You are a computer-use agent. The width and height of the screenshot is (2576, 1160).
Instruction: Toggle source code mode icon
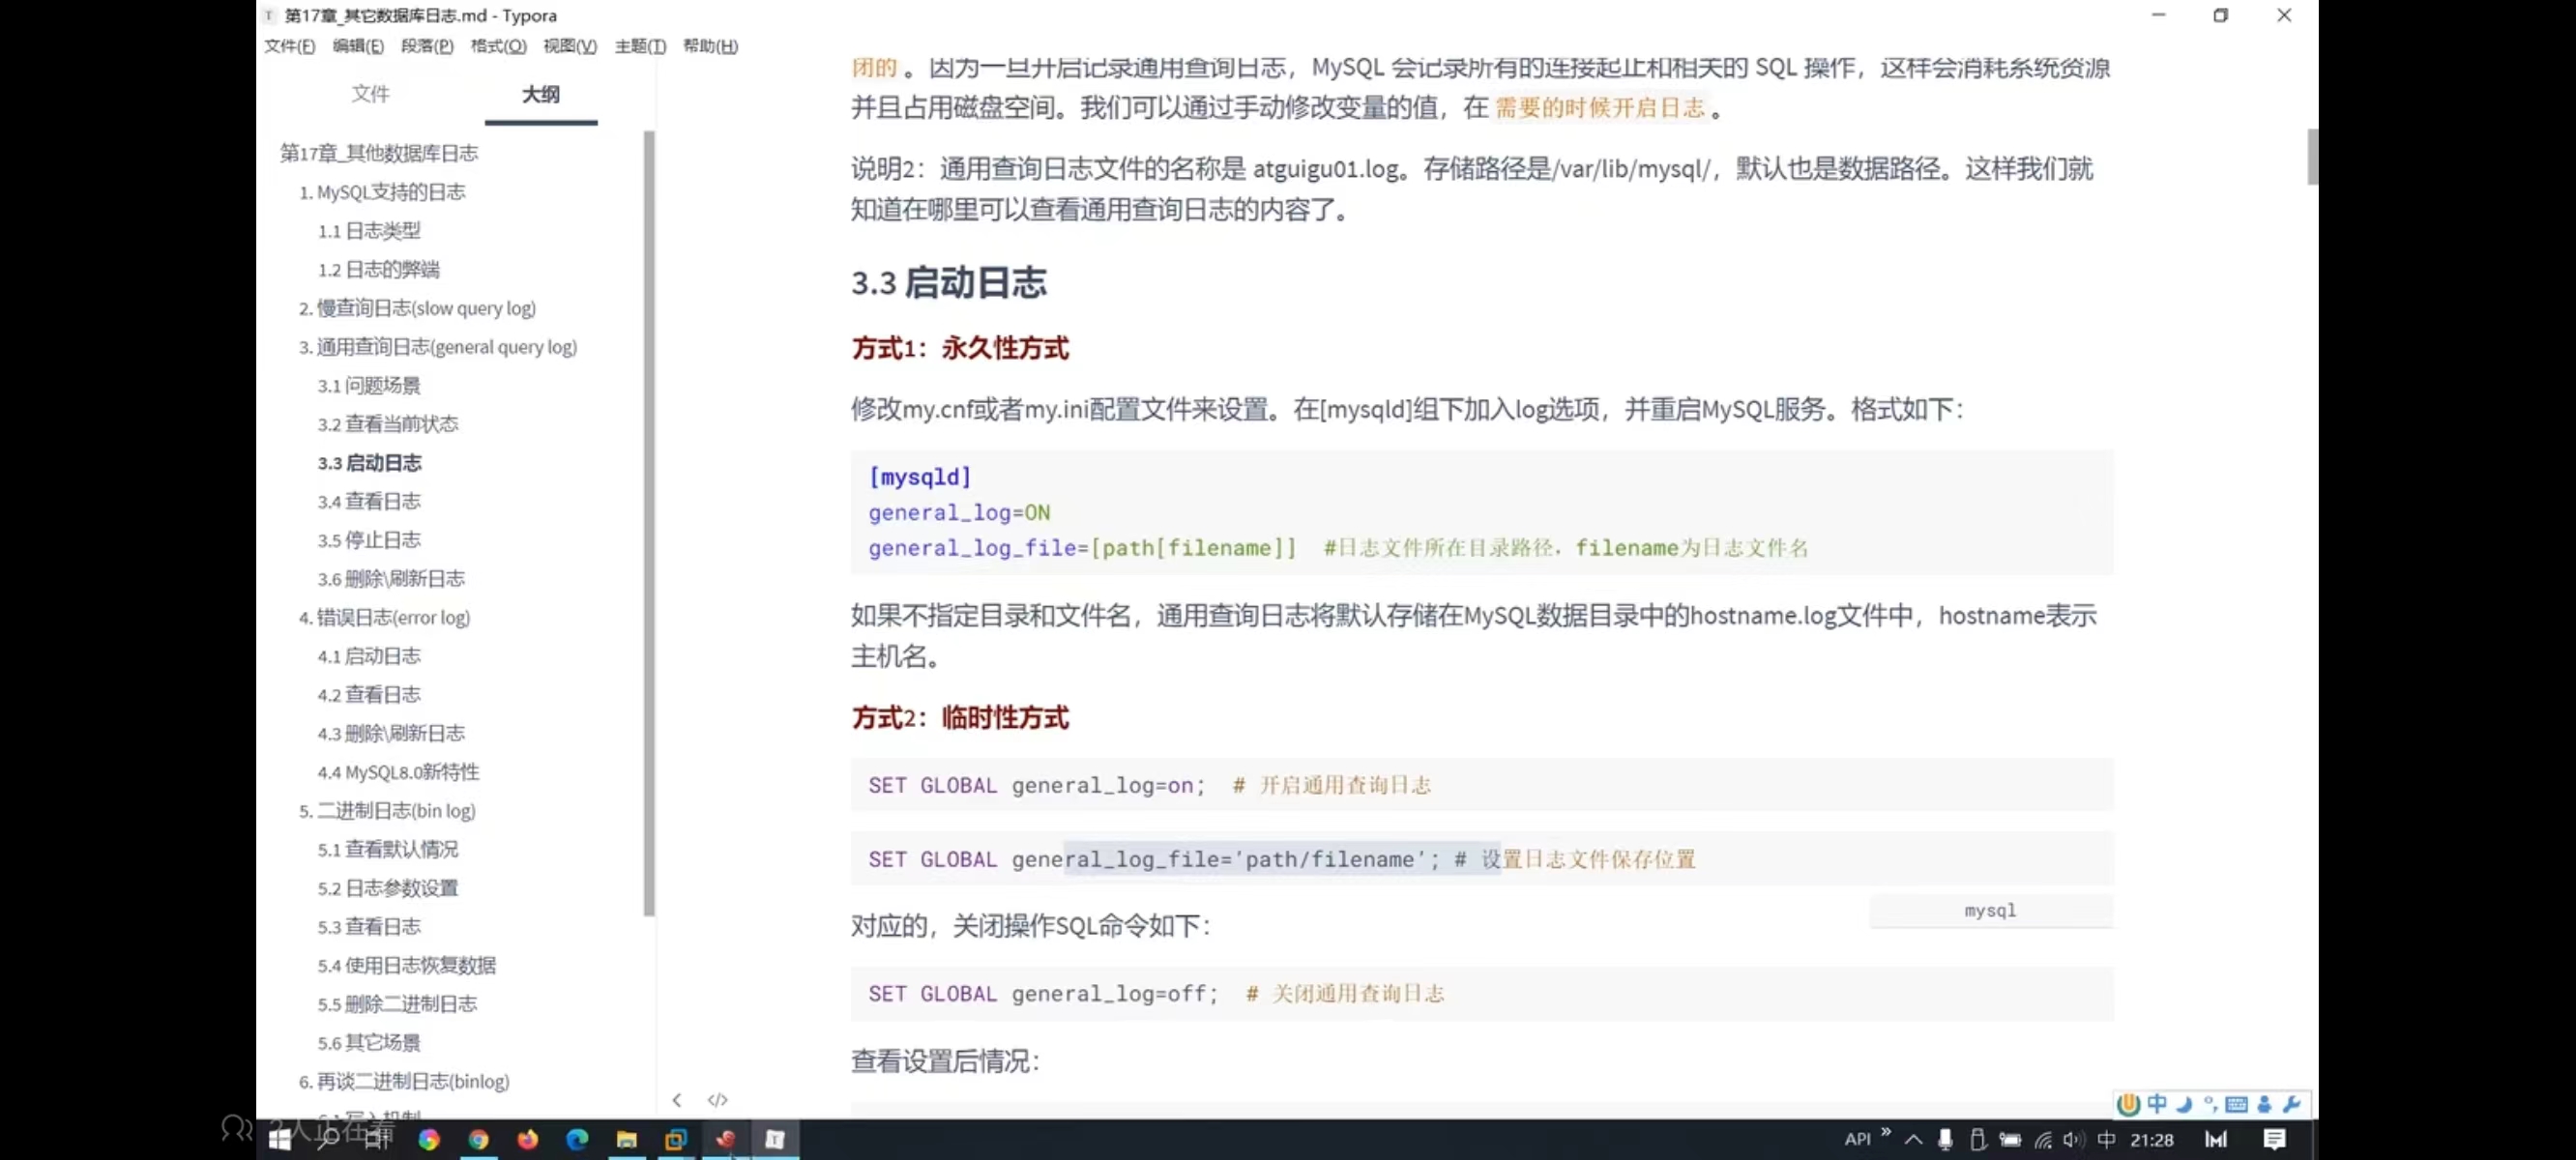717,1100
